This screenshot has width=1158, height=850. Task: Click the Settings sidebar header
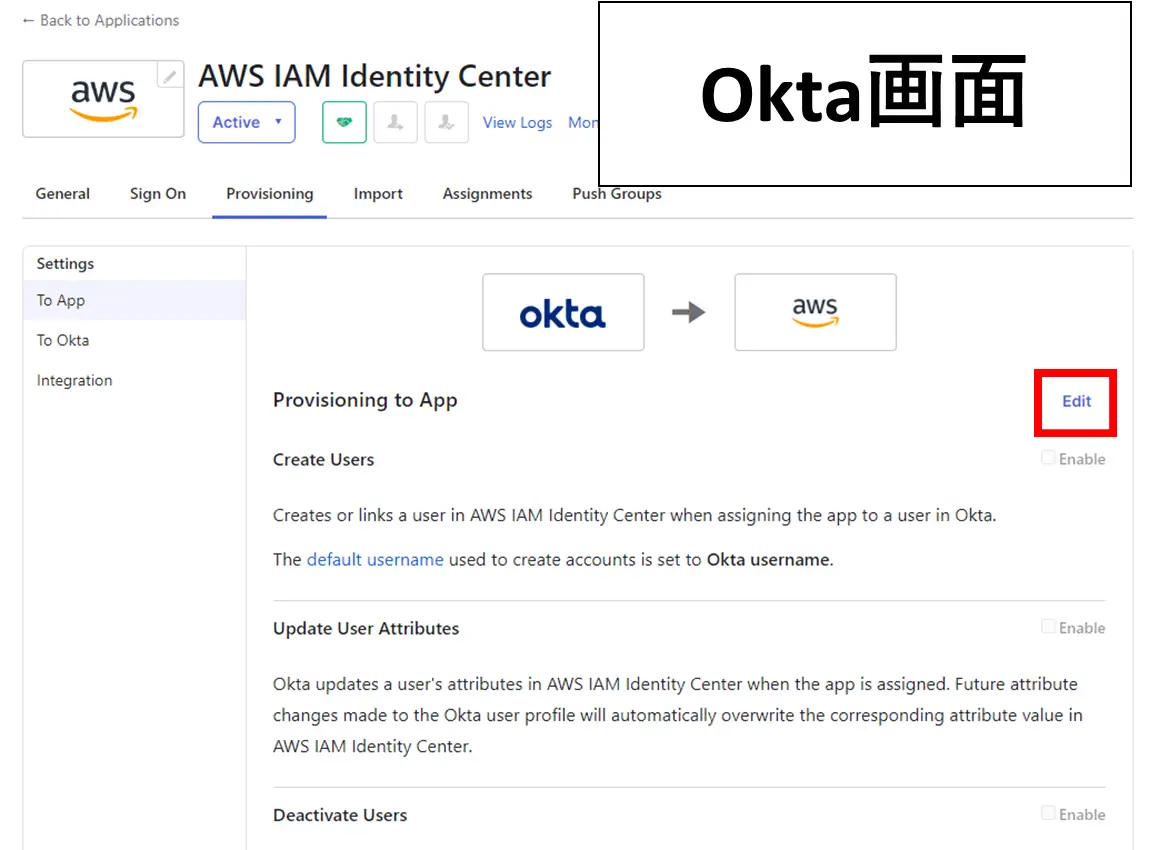click(66, 264)
